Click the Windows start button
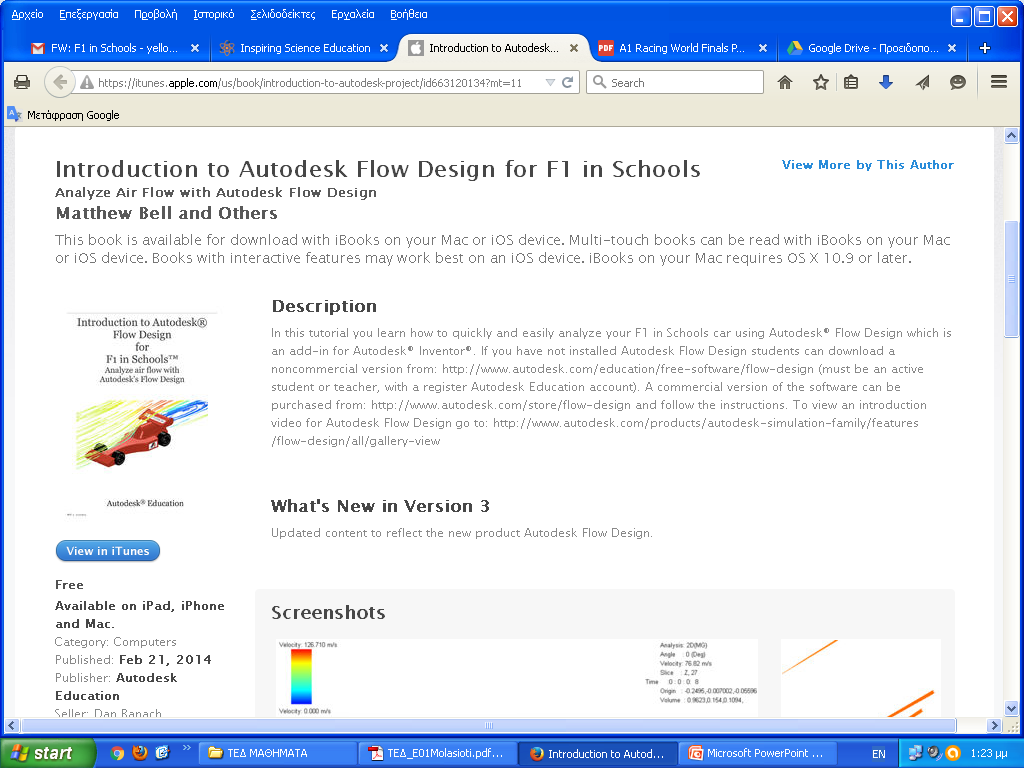 coord(47,753)
